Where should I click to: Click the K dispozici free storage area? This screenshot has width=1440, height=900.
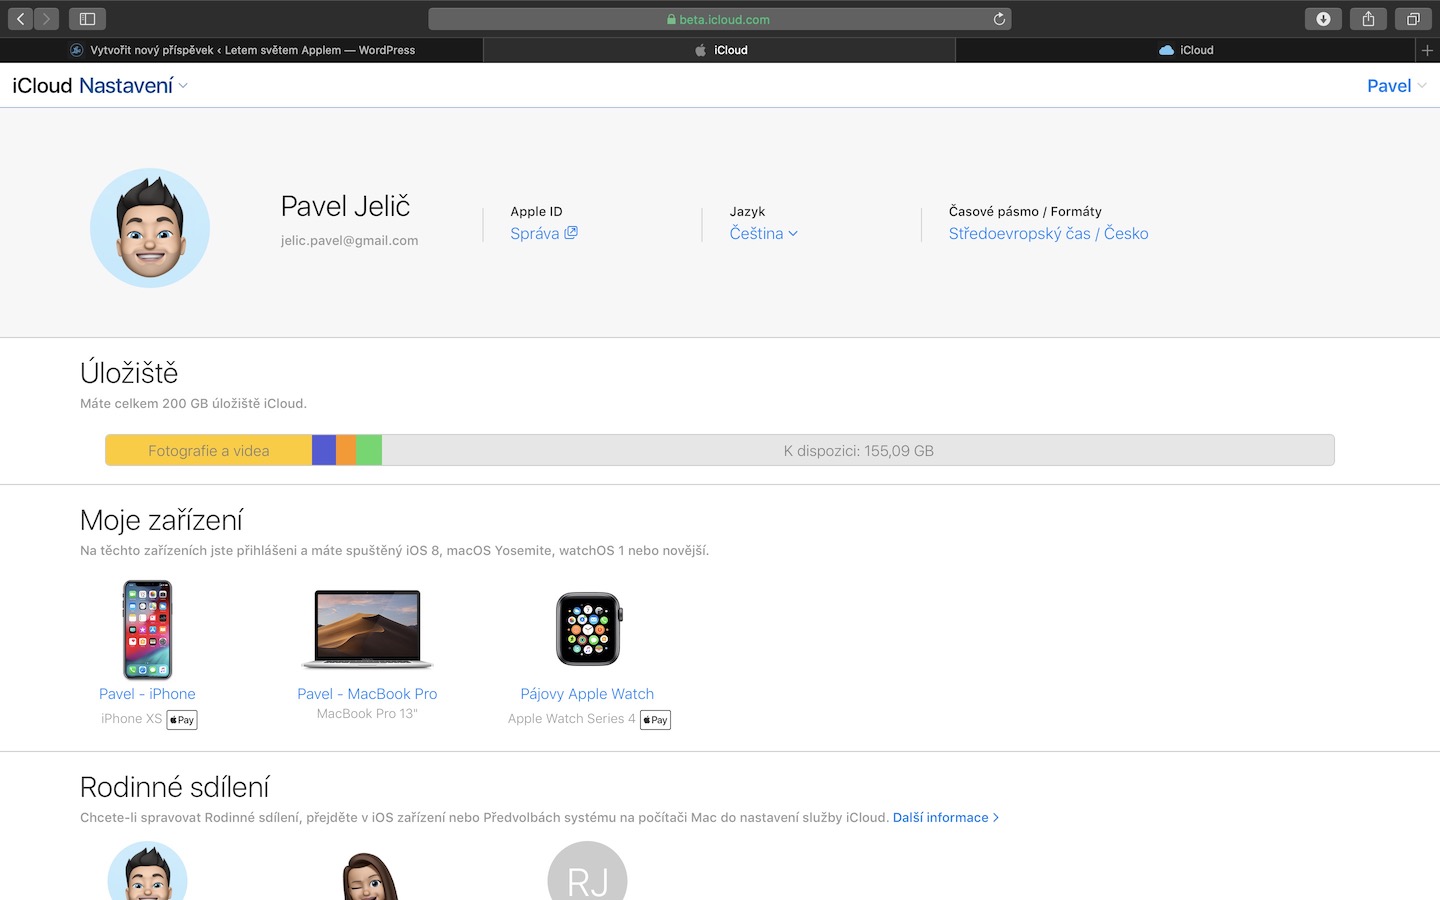pos(858,450)
